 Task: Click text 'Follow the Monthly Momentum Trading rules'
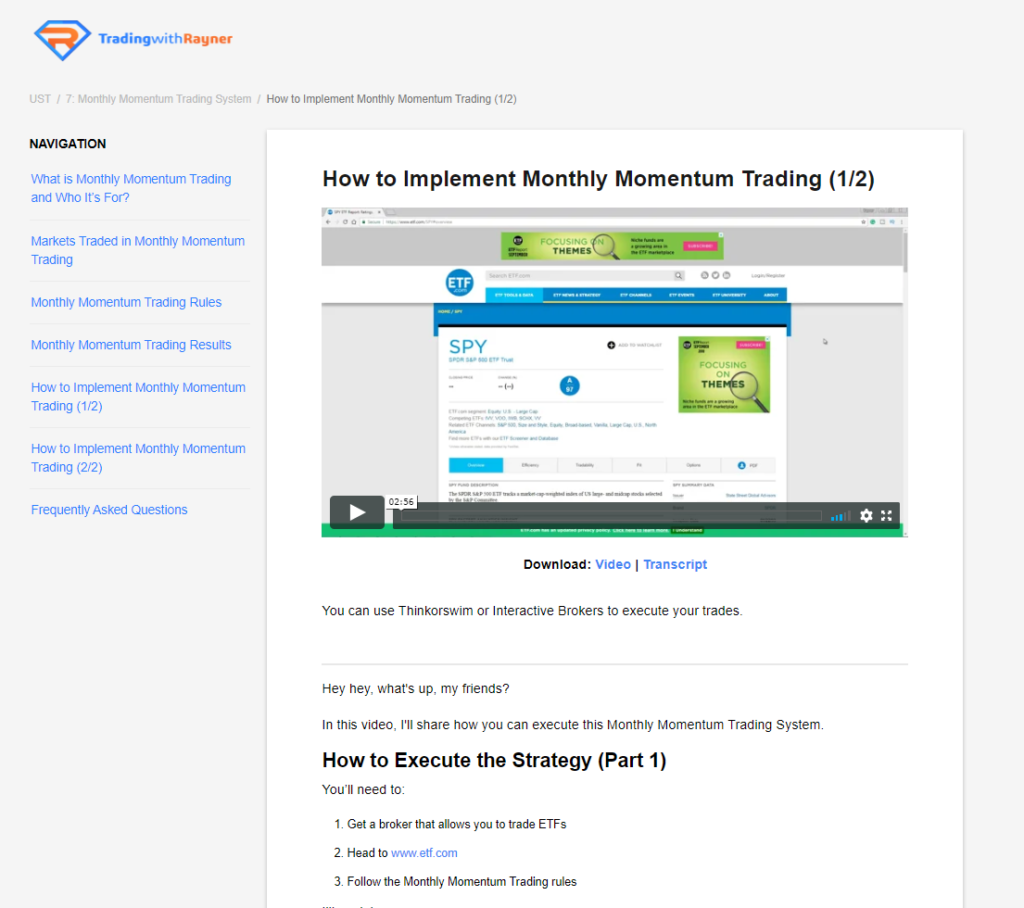coord(462,881)
